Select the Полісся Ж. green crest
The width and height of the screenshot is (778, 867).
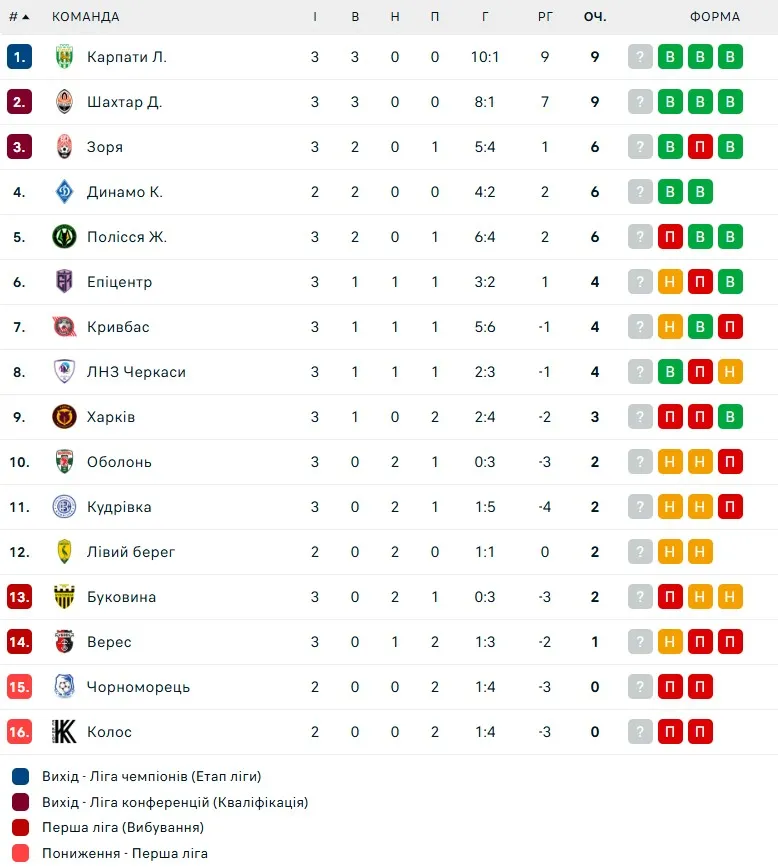pyautogui.click(x=64, y=237)
